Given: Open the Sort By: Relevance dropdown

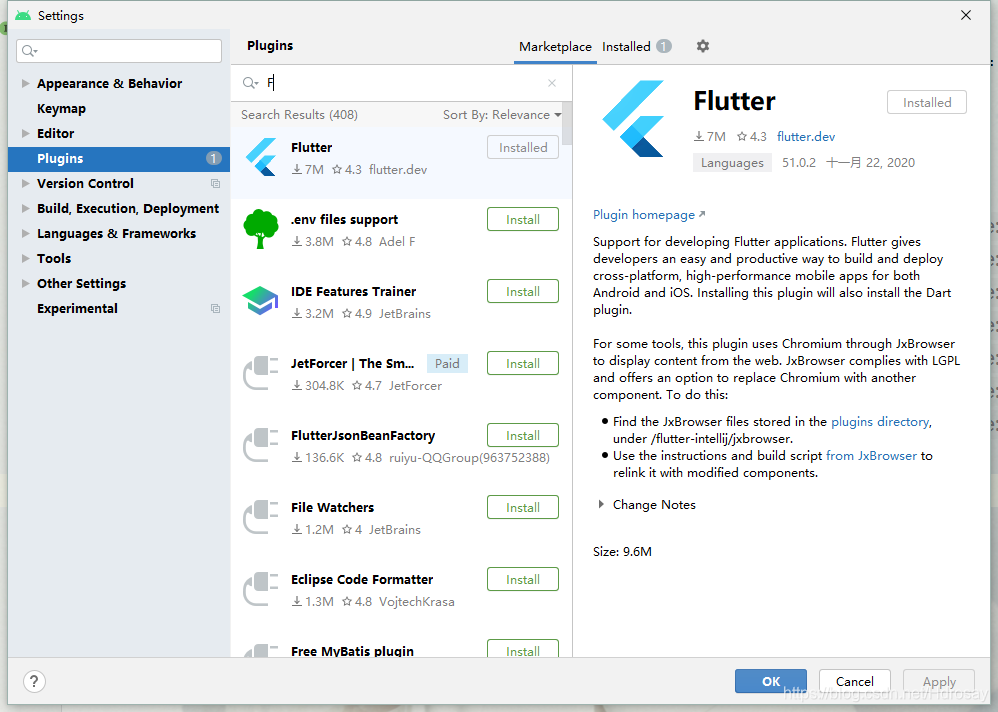Looking at the screenshot, I should [x=502, y=115].
